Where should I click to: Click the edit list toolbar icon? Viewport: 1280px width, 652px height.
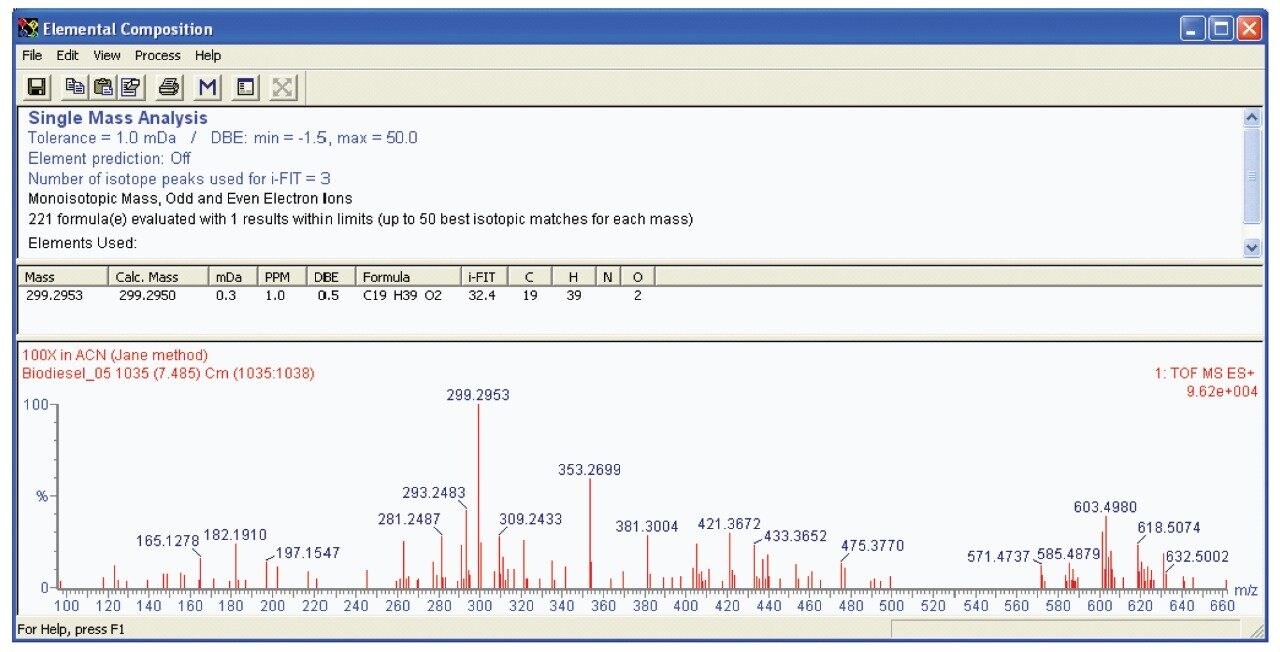click(129, 87)
